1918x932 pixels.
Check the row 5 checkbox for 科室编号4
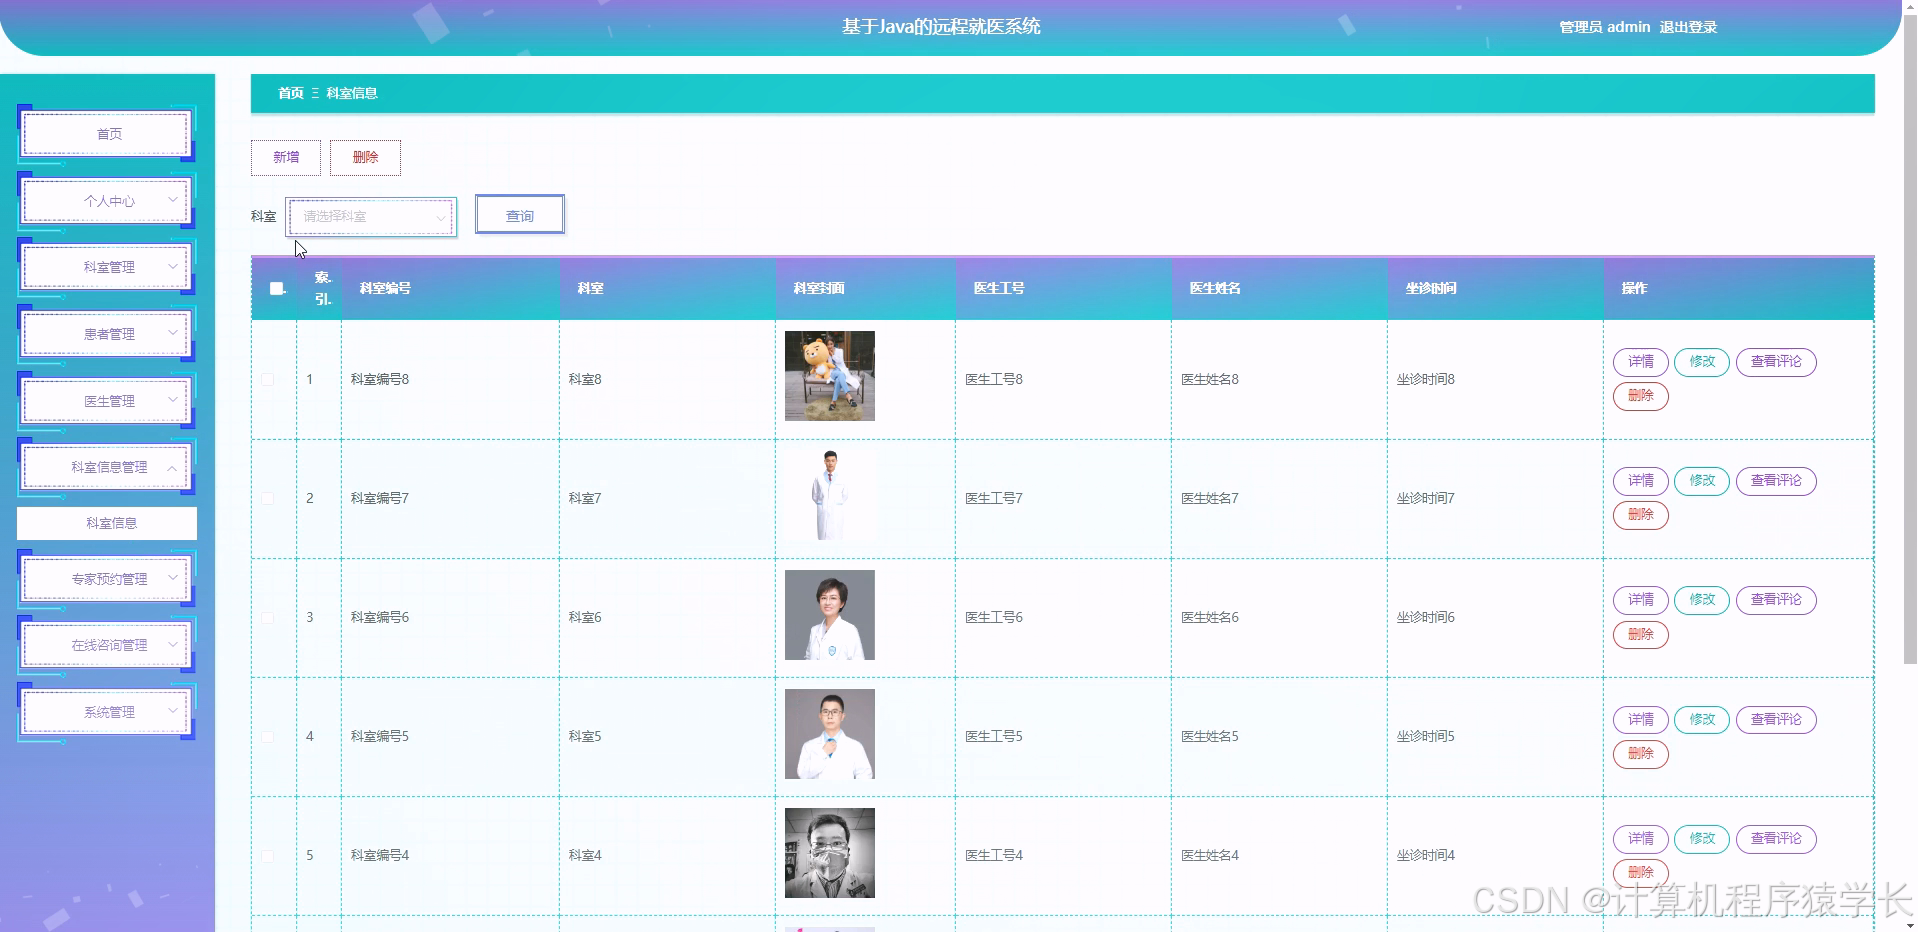(268, 855)
